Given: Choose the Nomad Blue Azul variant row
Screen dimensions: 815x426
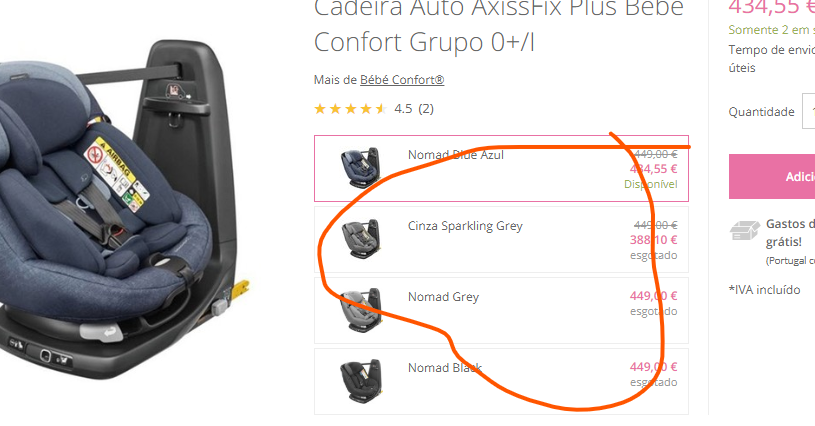Looking at the screenshot, I should coord(501,168).
